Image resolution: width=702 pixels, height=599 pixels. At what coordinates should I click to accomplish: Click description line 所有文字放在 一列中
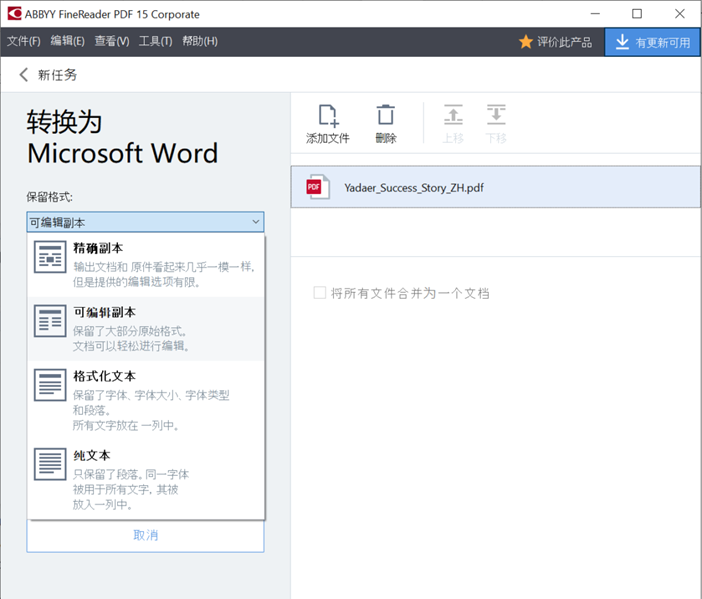126,425
